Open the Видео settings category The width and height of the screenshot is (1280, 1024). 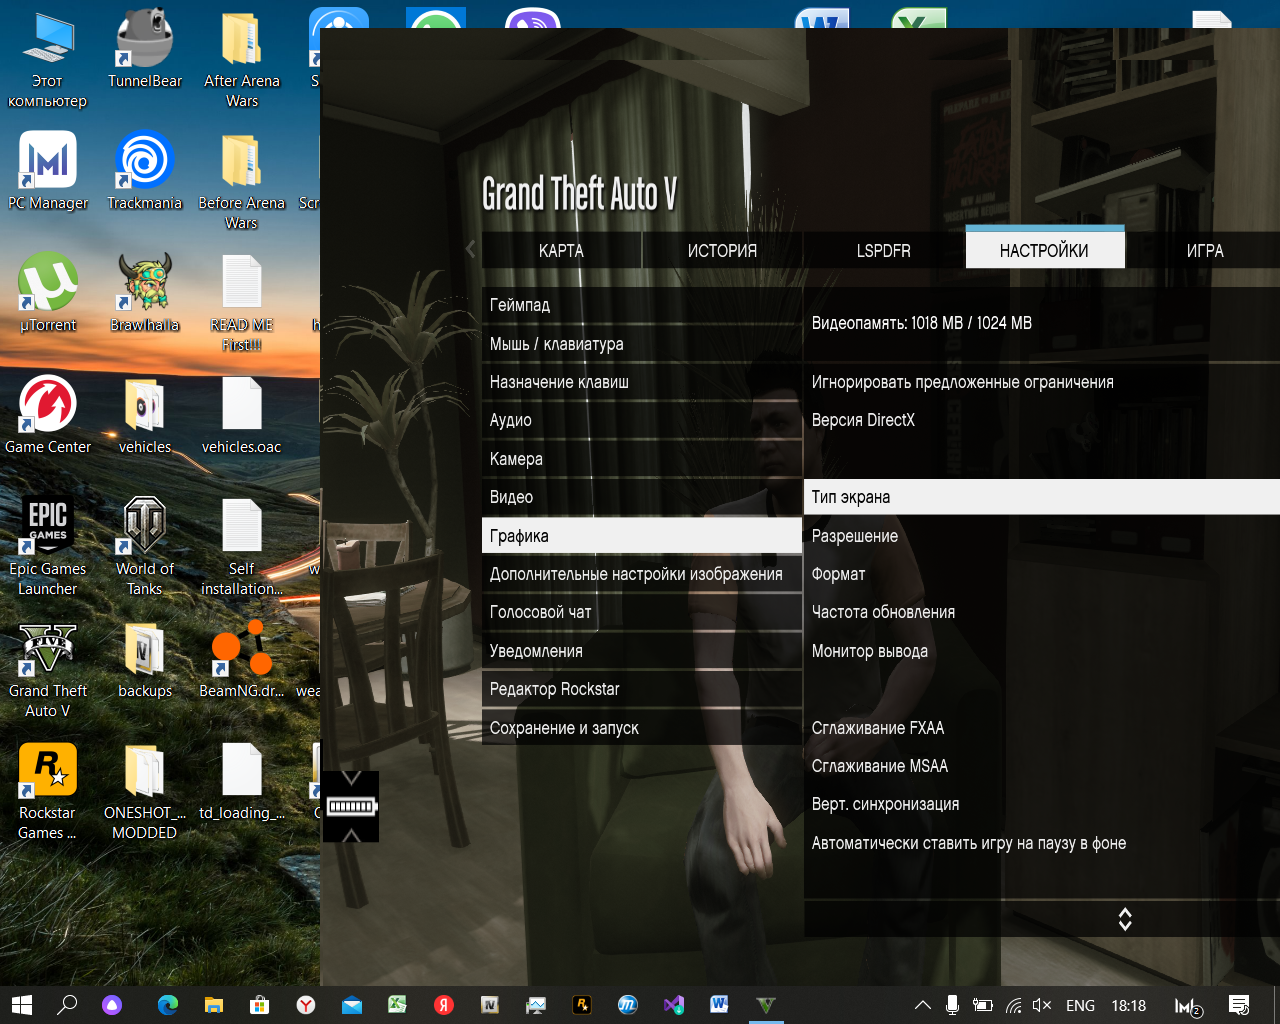click(x=642, y=497)
